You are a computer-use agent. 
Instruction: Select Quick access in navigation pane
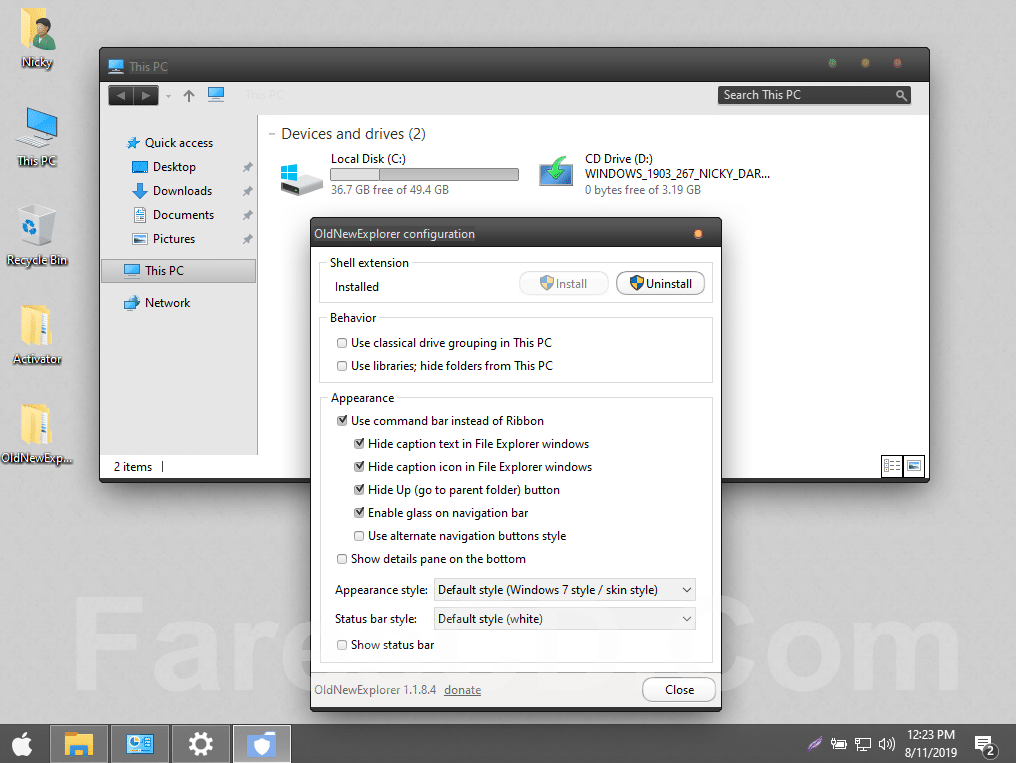(x=179, y=143)
